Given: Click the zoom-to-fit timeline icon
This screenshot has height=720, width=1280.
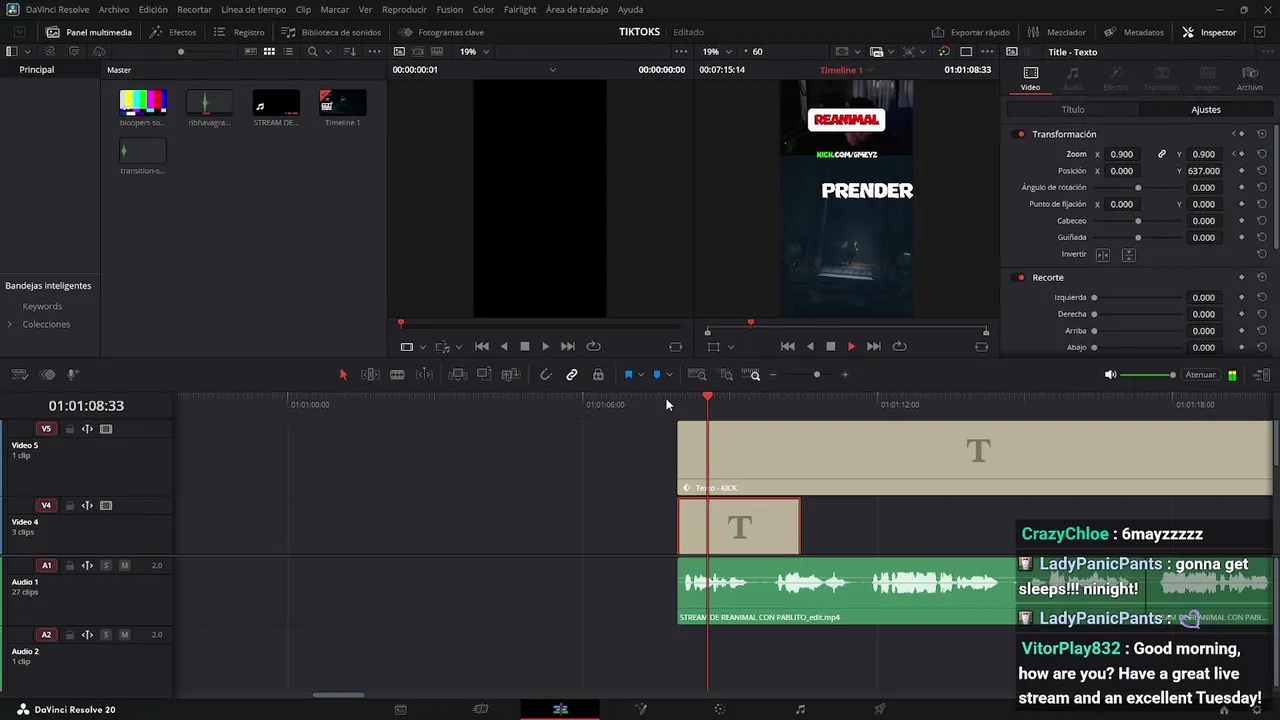Looking at the screenshot, I should tap(697, 375).
